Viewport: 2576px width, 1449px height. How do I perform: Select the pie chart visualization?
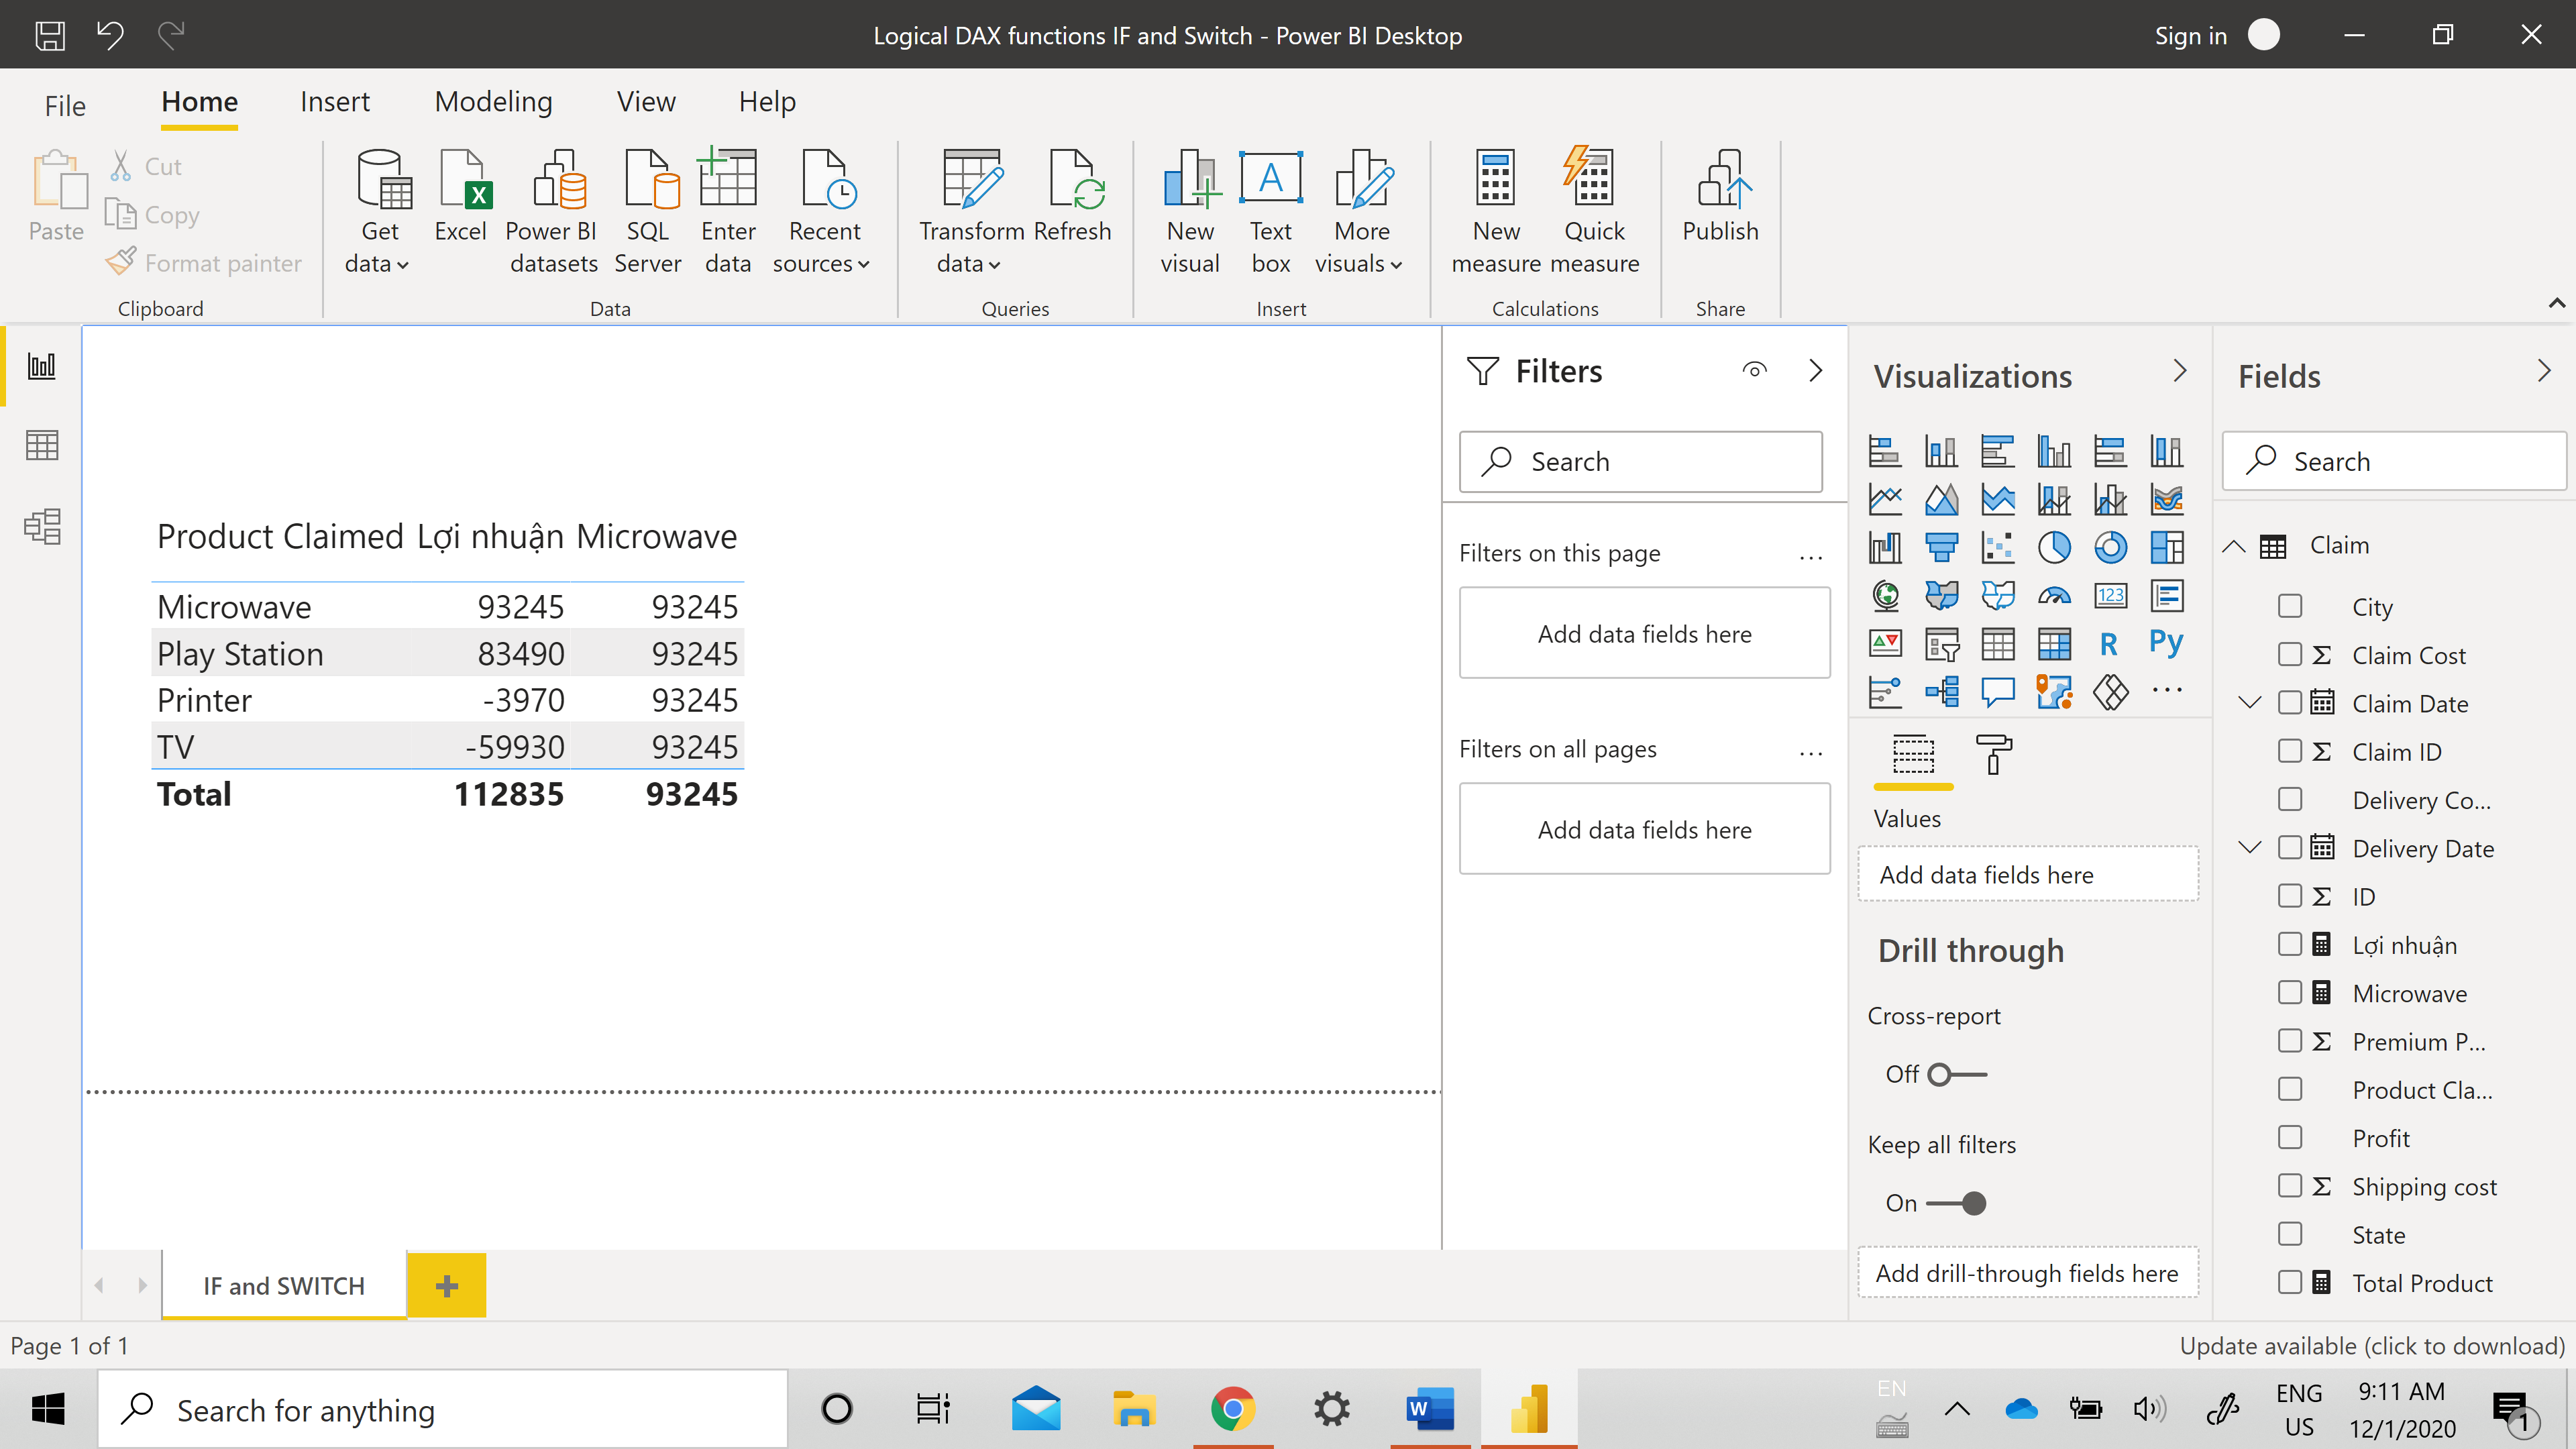tap(2054, 547)
